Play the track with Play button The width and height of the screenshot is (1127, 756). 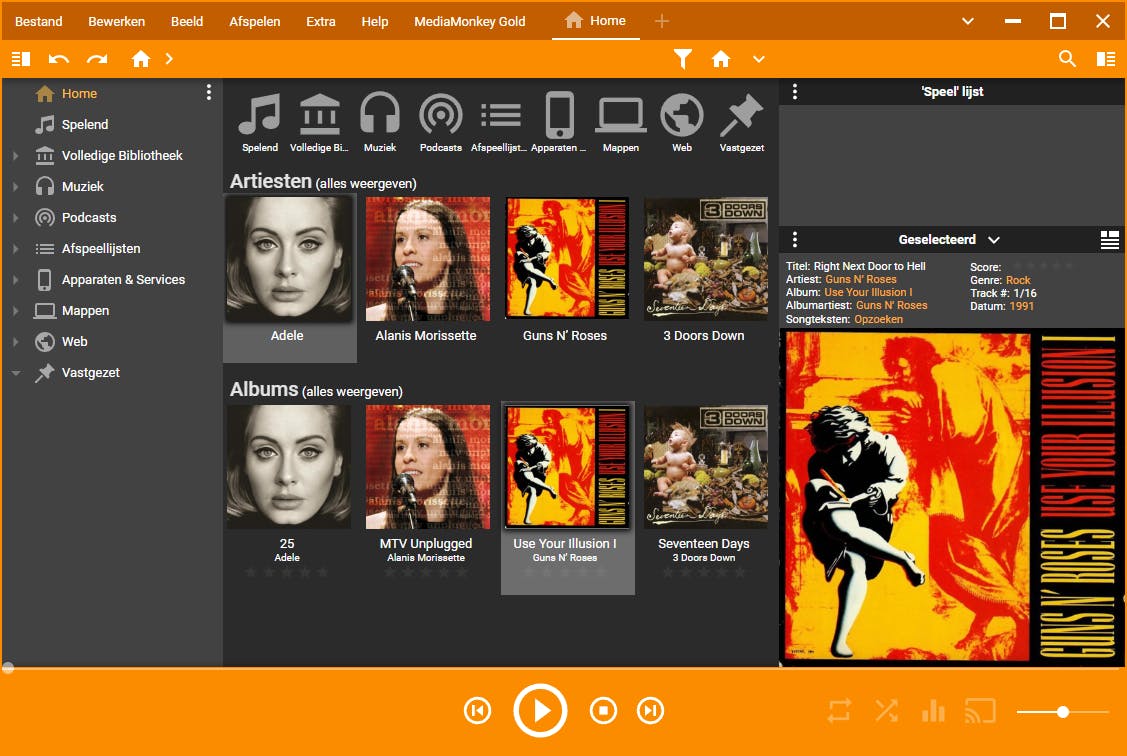point(540,711)
